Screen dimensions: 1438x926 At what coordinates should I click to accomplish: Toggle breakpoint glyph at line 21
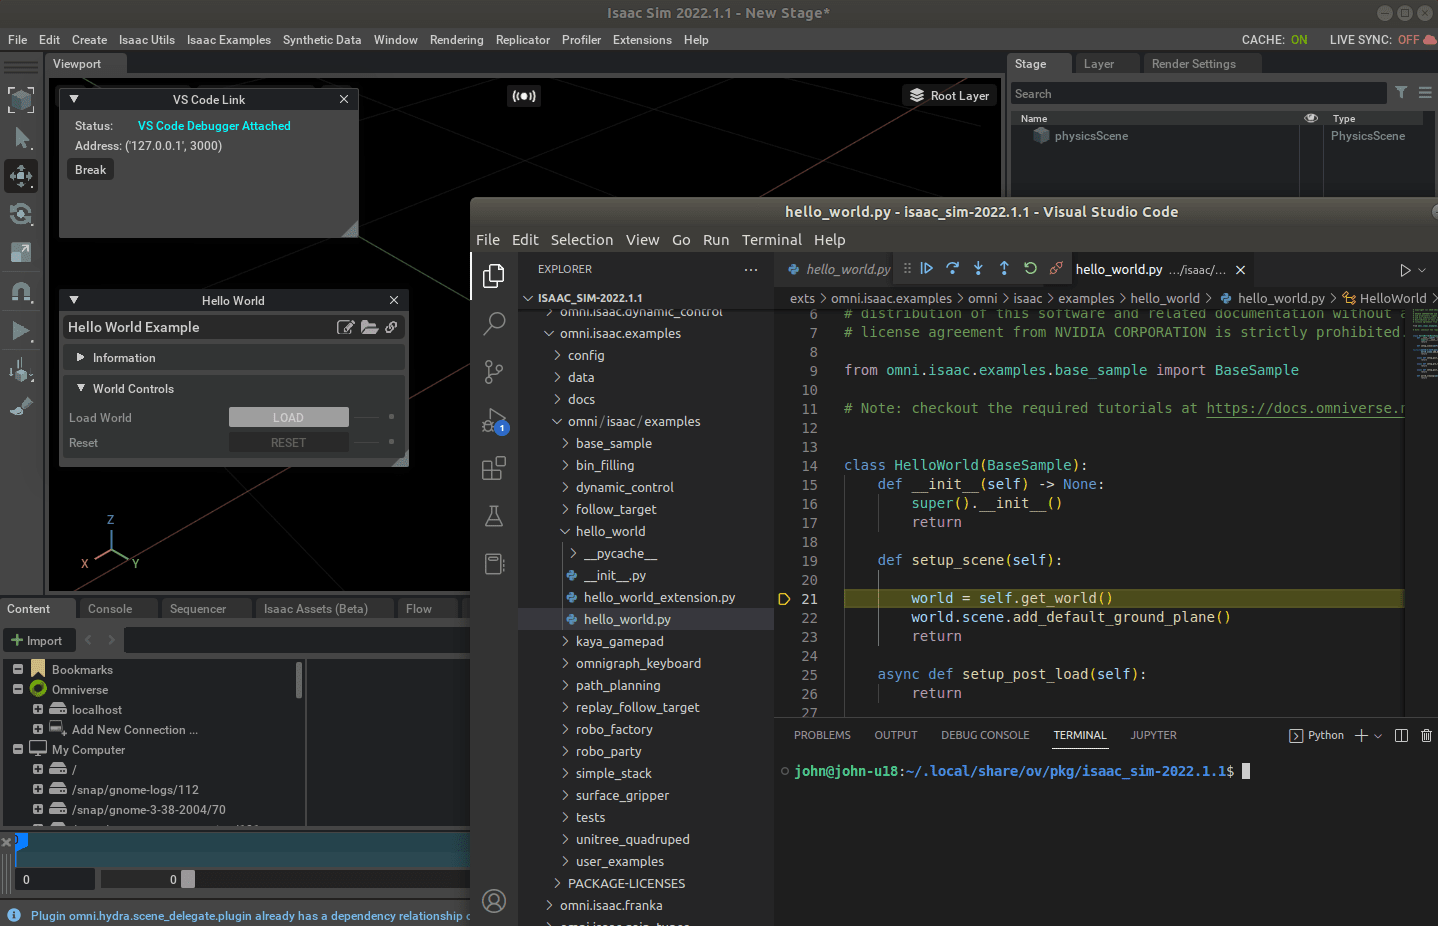pos(784,599)
